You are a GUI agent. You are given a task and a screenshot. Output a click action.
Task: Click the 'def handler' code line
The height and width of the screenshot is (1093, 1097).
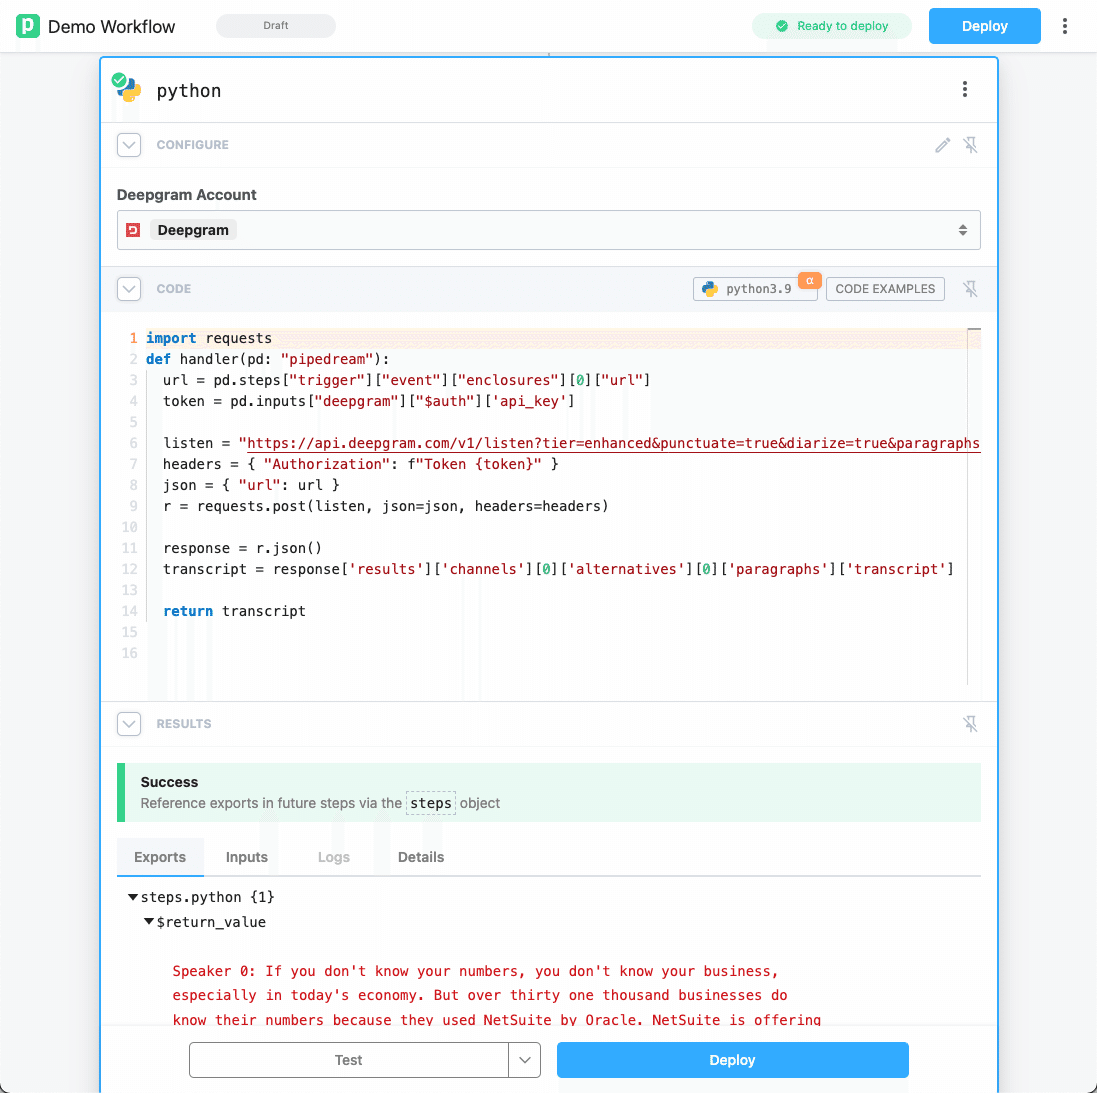point(267,359)
